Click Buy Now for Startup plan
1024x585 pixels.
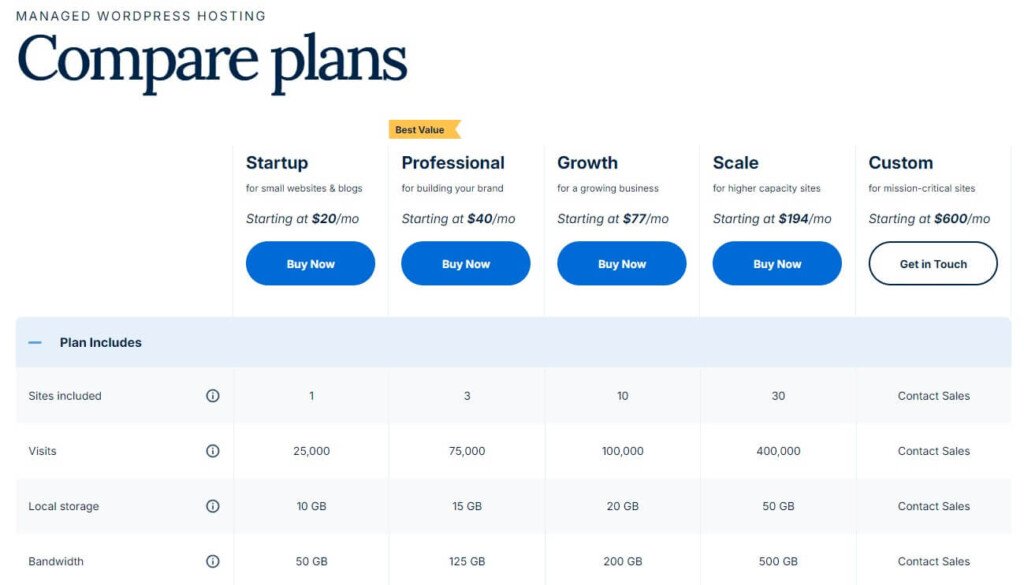pos(310,264)
